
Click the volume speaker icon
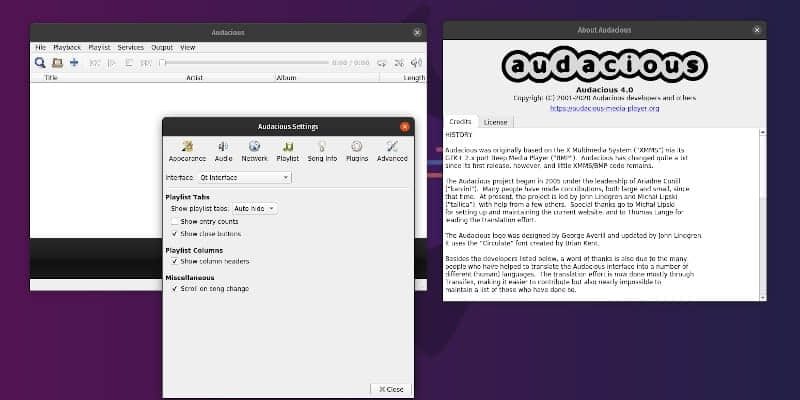pyautogui.click(x=416, y=63)
